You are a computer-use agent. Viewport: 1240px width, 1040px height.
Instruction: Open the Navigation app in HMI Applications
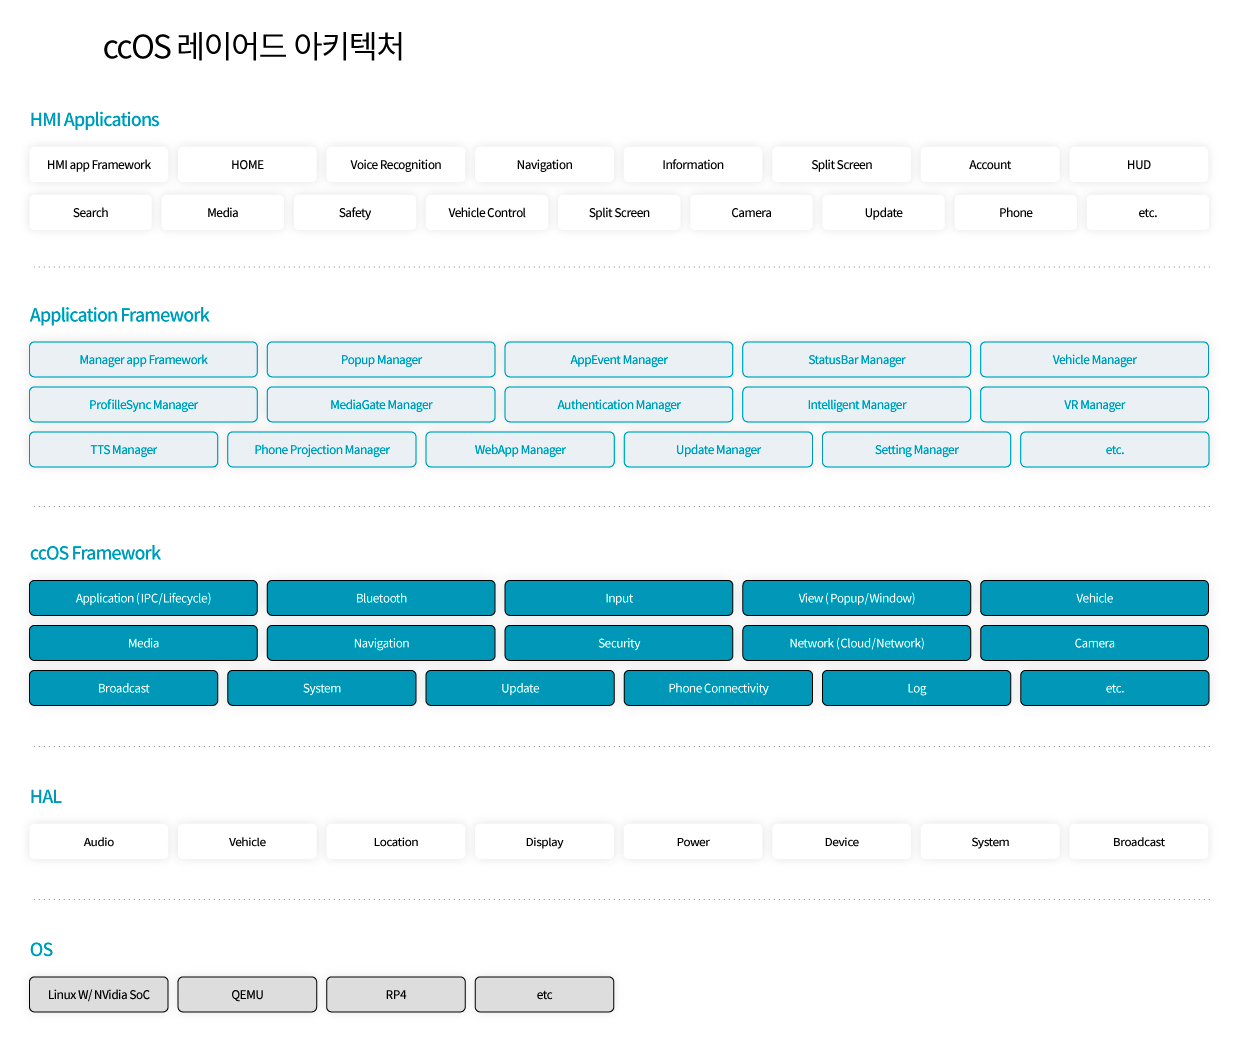point(544,164)
